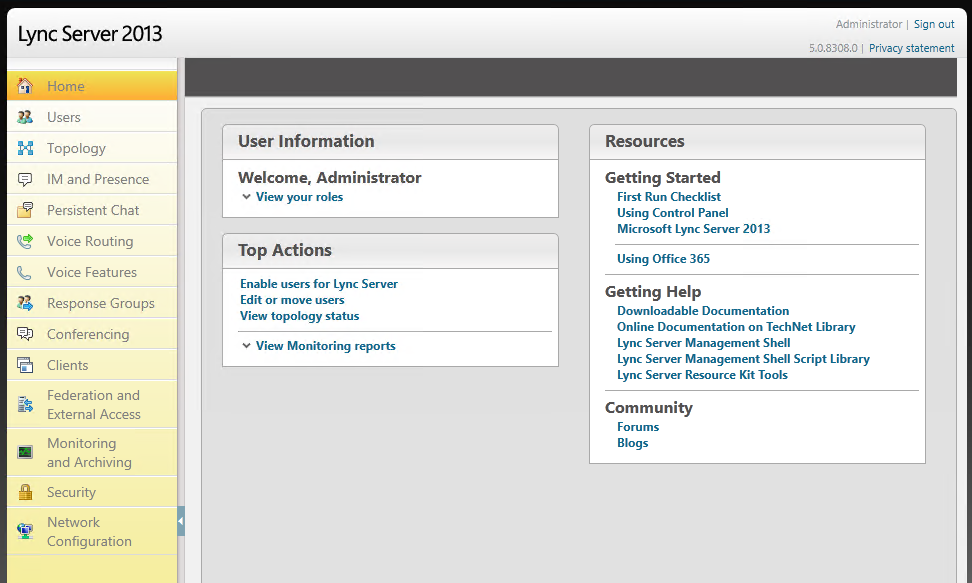Image resolution: width=972 pixels, height=583 pixels.
Task: Click Enable users for Lync Server
Action: [x=319, y=283]
